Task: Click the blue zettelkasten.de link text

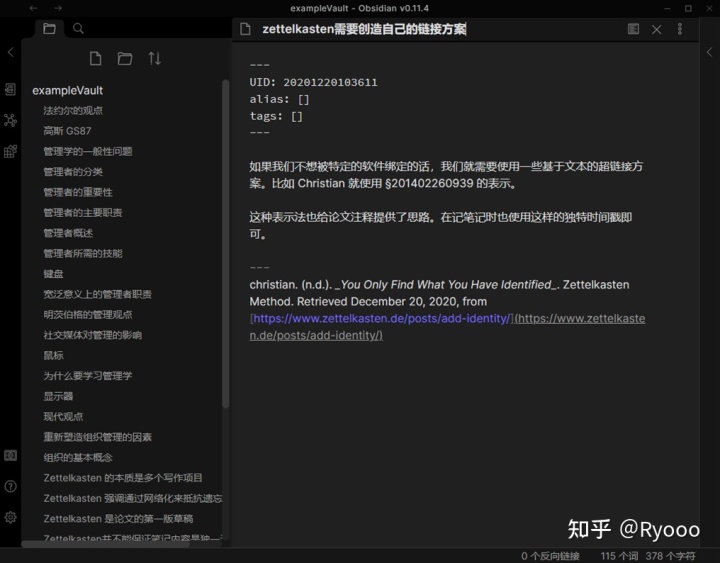Action: click(x=381, y=318)
